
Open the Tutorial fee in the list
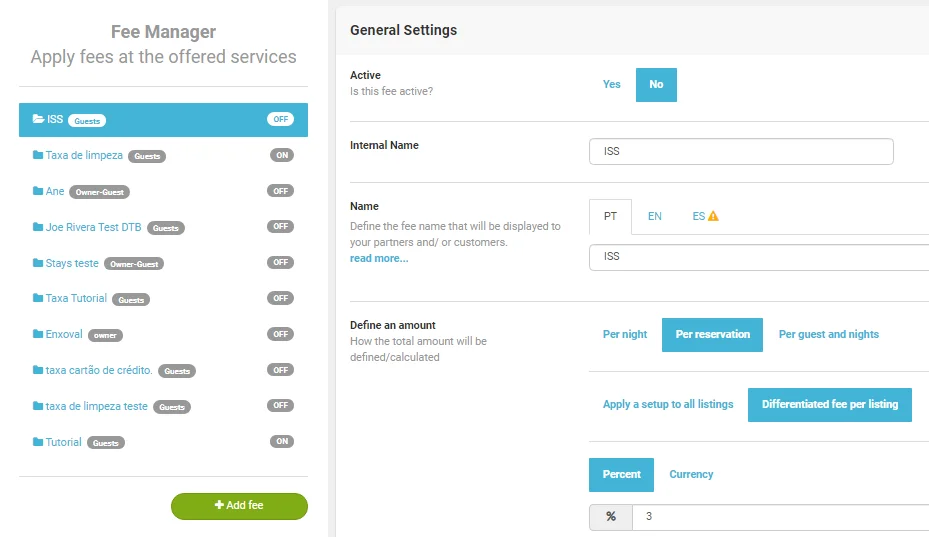coord(64,442)
